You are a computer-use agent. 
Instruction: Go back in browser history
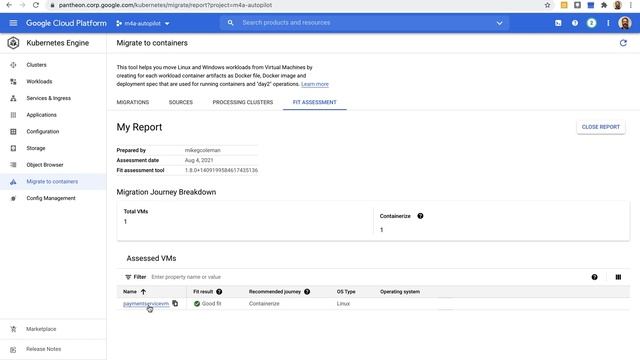point(9,5)
